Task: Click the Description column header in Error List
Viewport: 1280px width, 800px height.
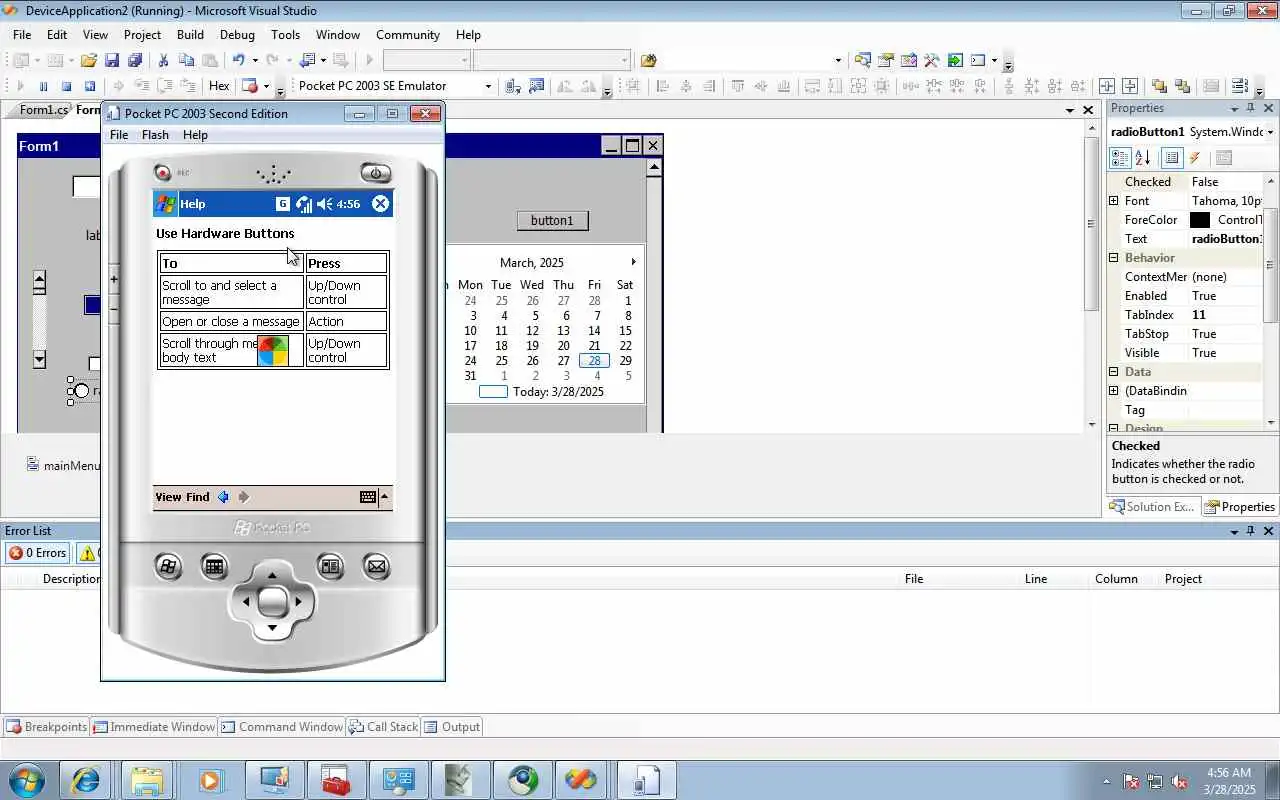Action: [72, 579]
